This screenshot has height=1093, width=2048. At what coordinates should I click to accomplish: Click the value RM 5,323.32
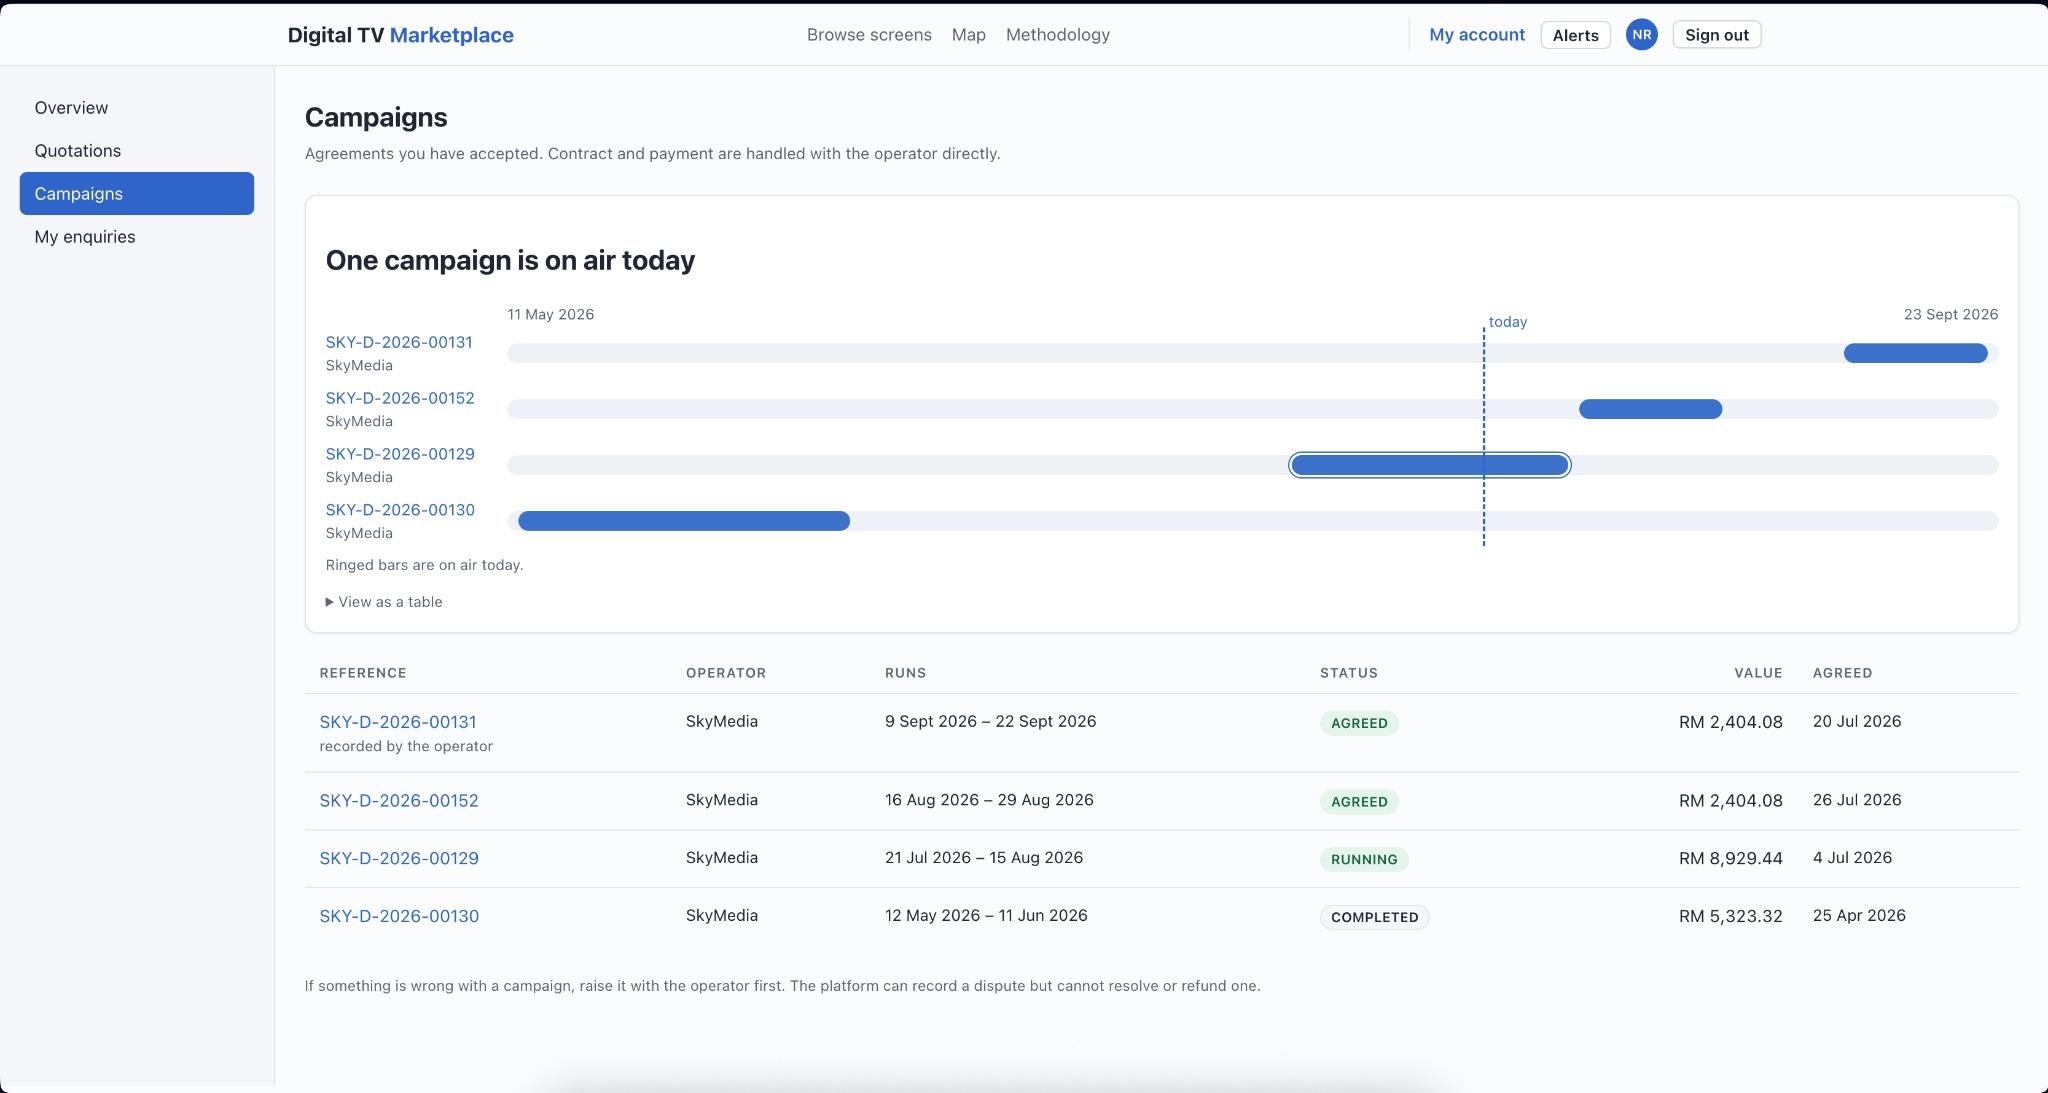[x=1730, y=917]
